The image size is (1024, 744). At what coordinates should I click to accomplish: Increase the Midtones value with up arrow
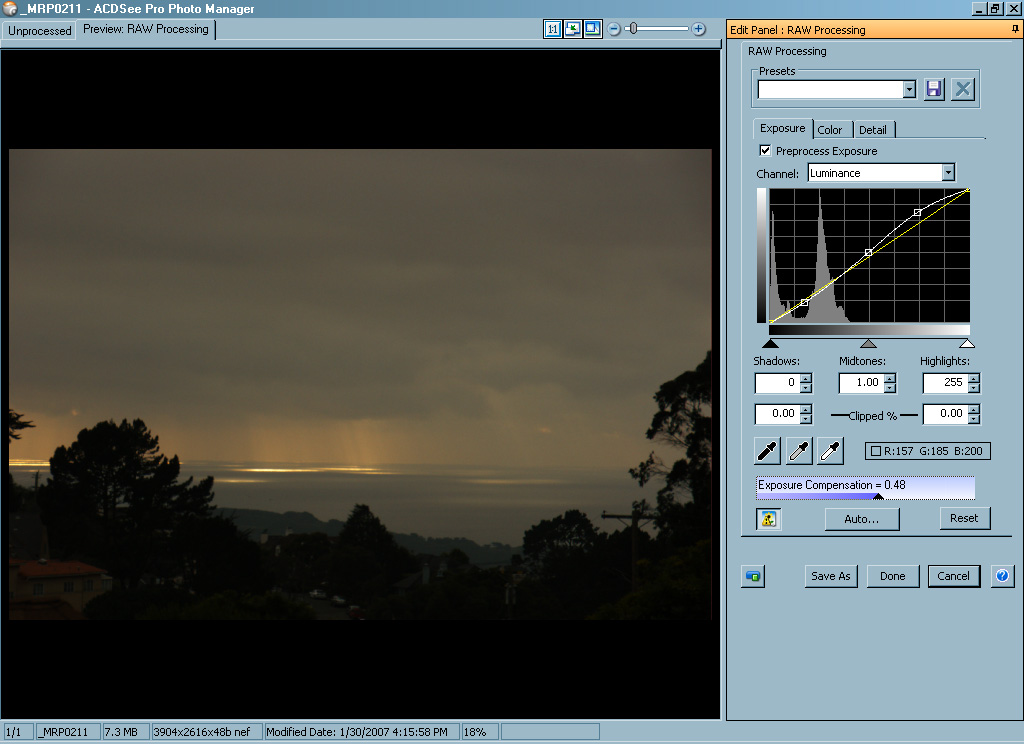tap(890, 378)
